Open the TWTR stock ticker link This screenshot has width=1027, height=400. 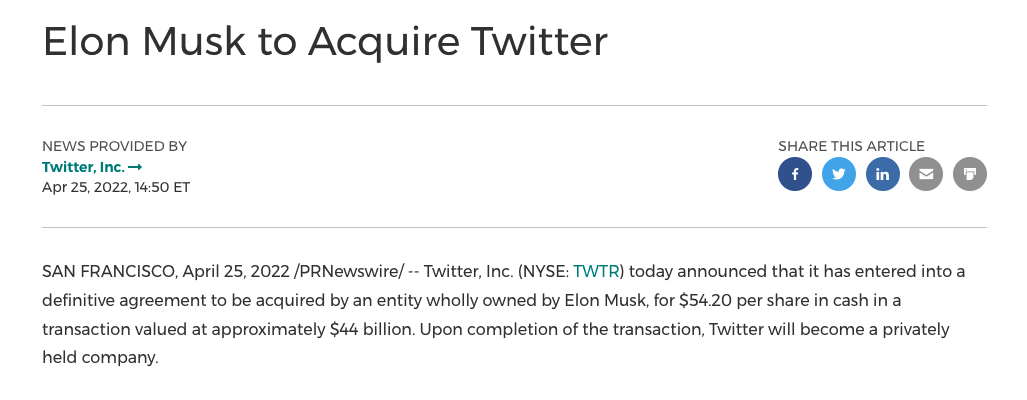tap(596, 271)
